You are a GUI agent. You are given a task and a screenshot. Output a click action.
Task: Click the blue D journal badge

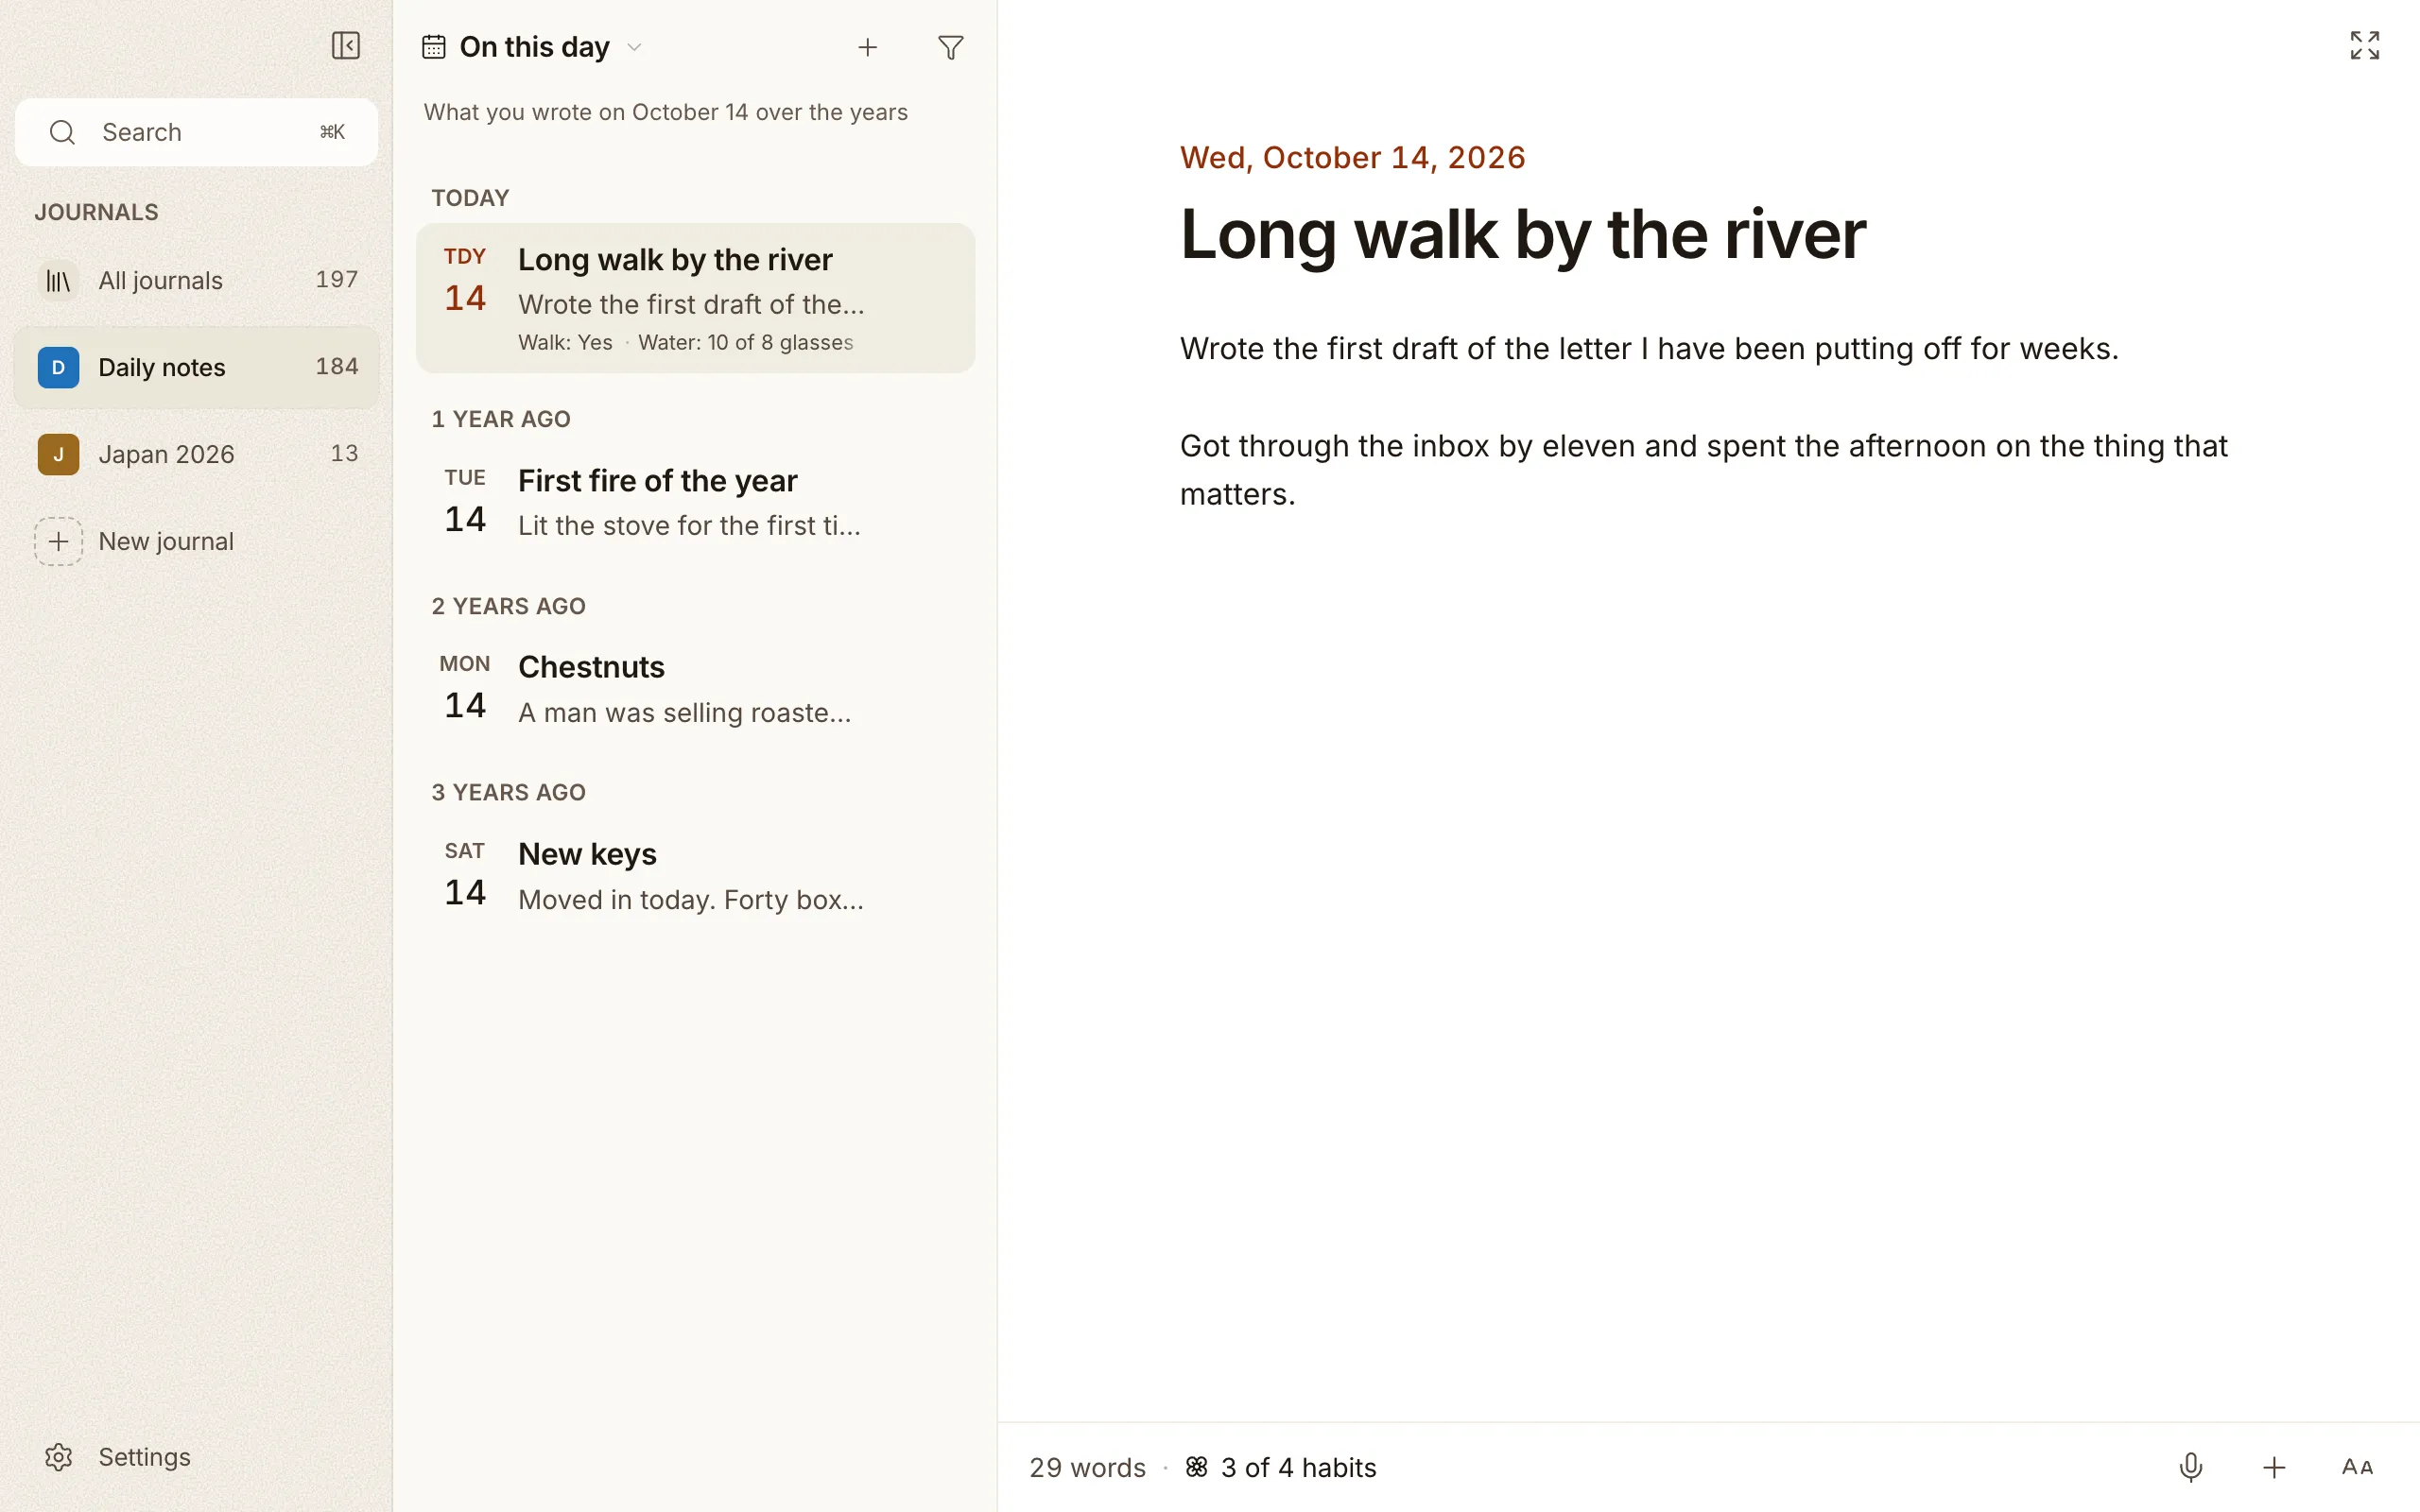(x=58, y=367)
